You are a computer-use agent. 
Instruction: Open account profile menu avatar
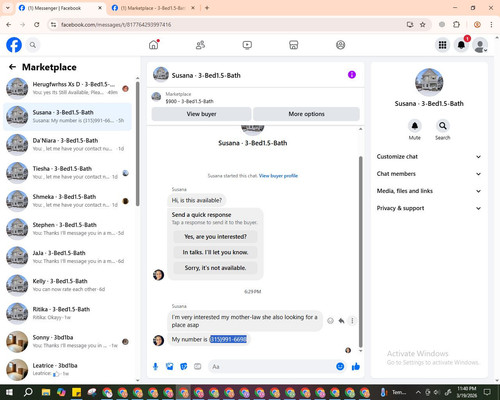[480, 45]
